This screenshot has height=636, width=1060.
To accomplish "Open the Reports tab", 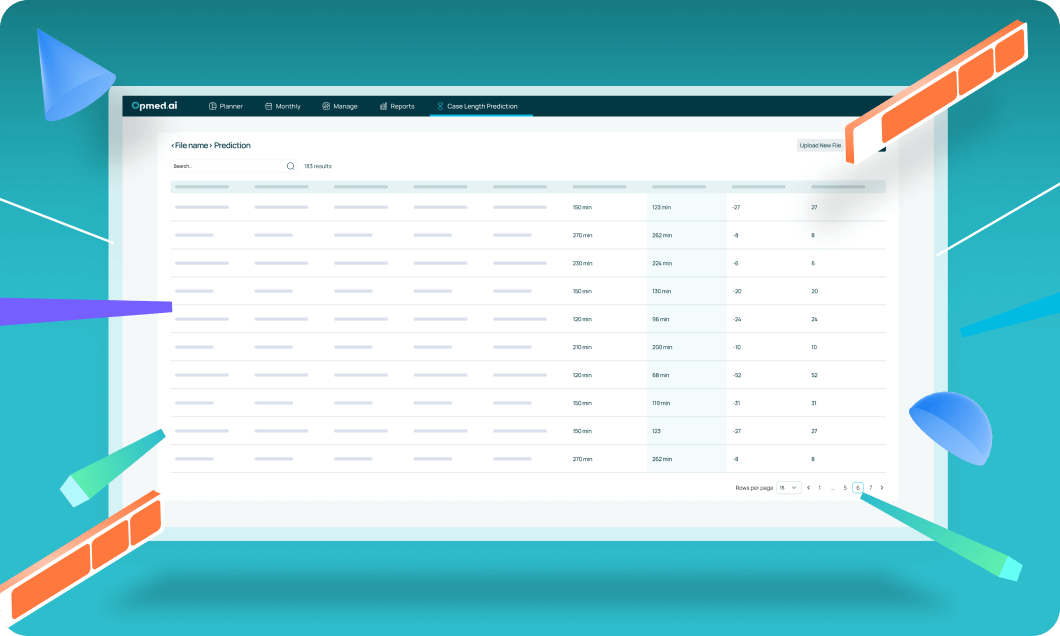I will 397,106.
